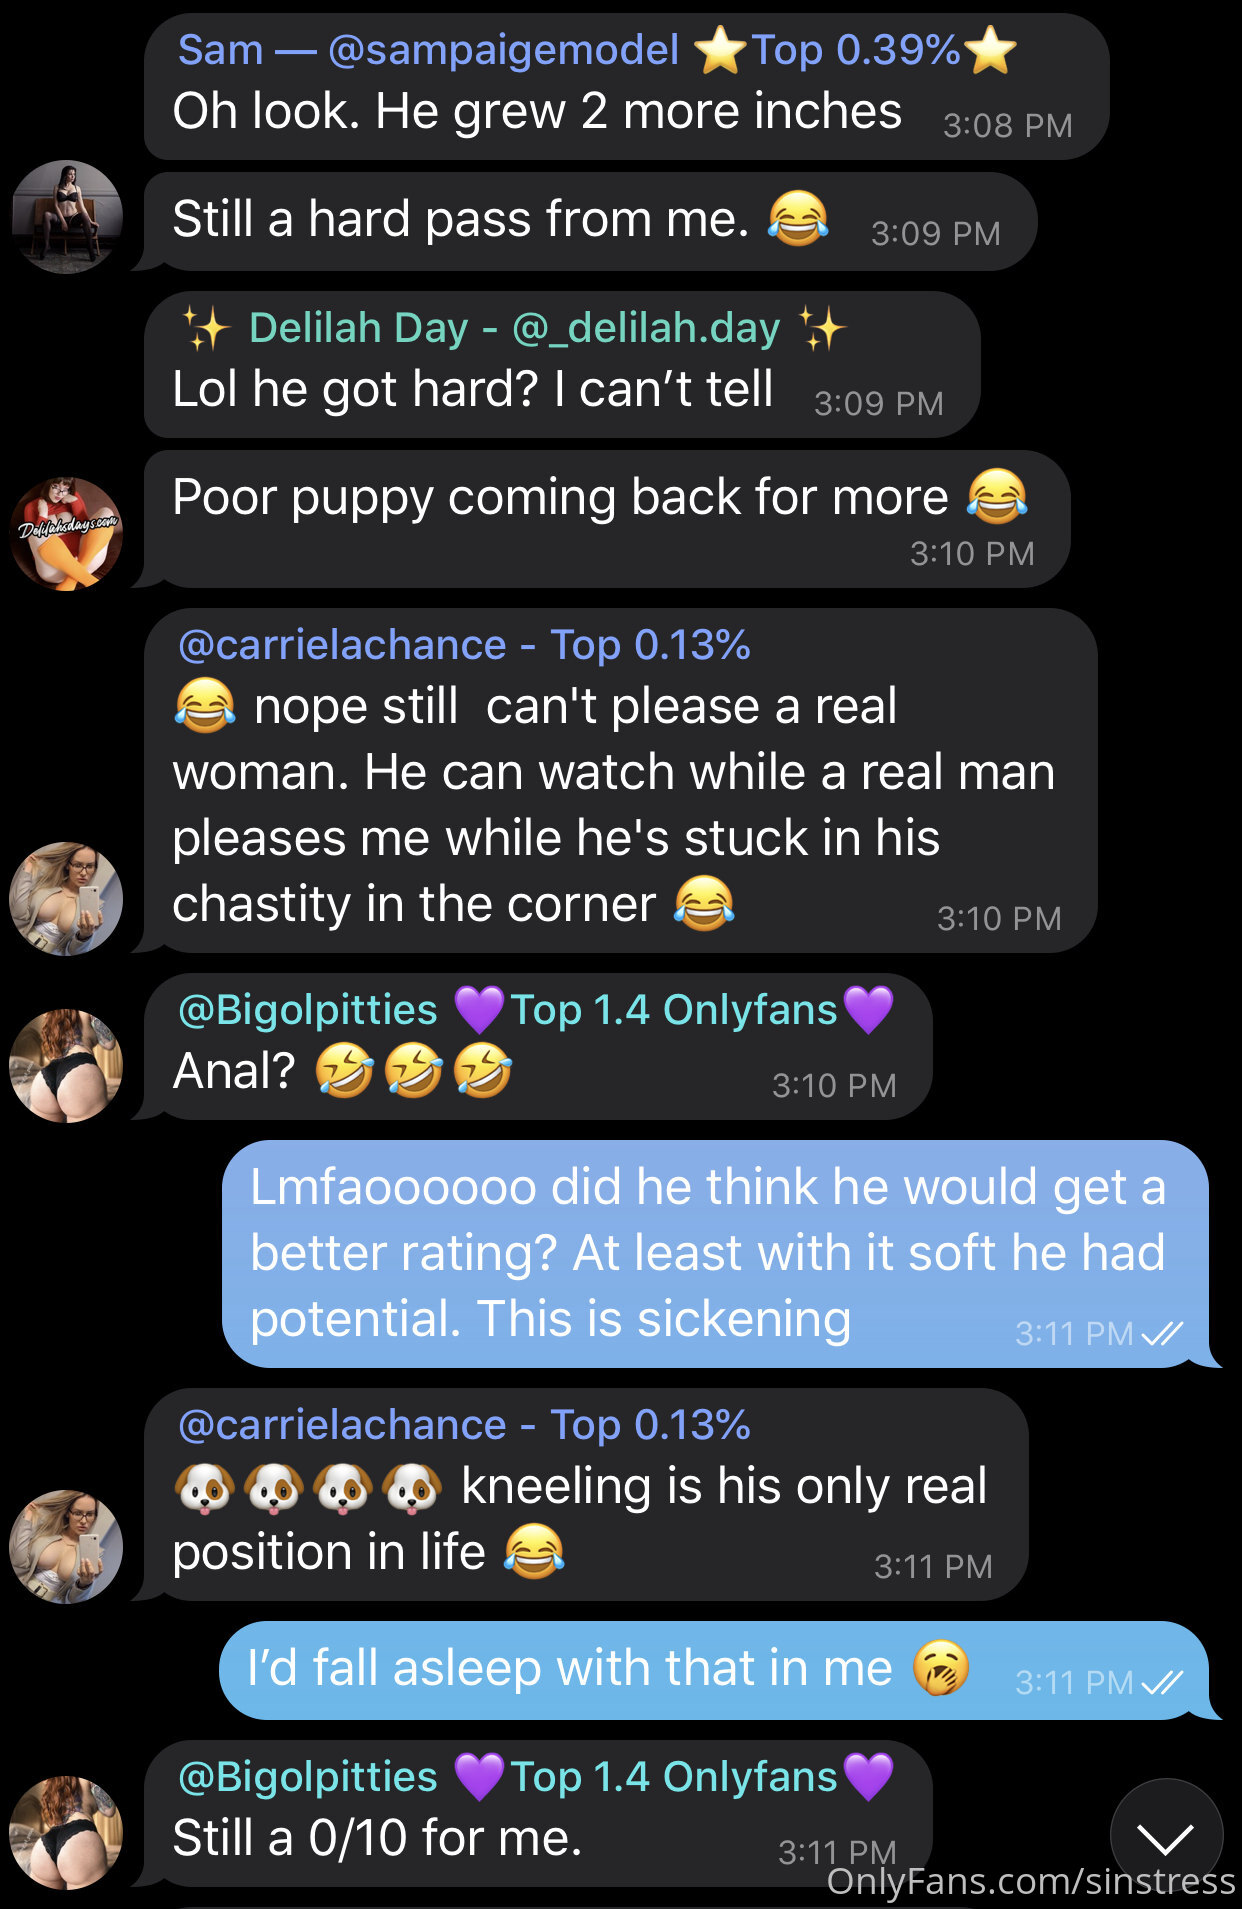Tap Bigolpitties avatar beside 'Anal?' message
1242x1909 pixels.
coord(67,1065)
